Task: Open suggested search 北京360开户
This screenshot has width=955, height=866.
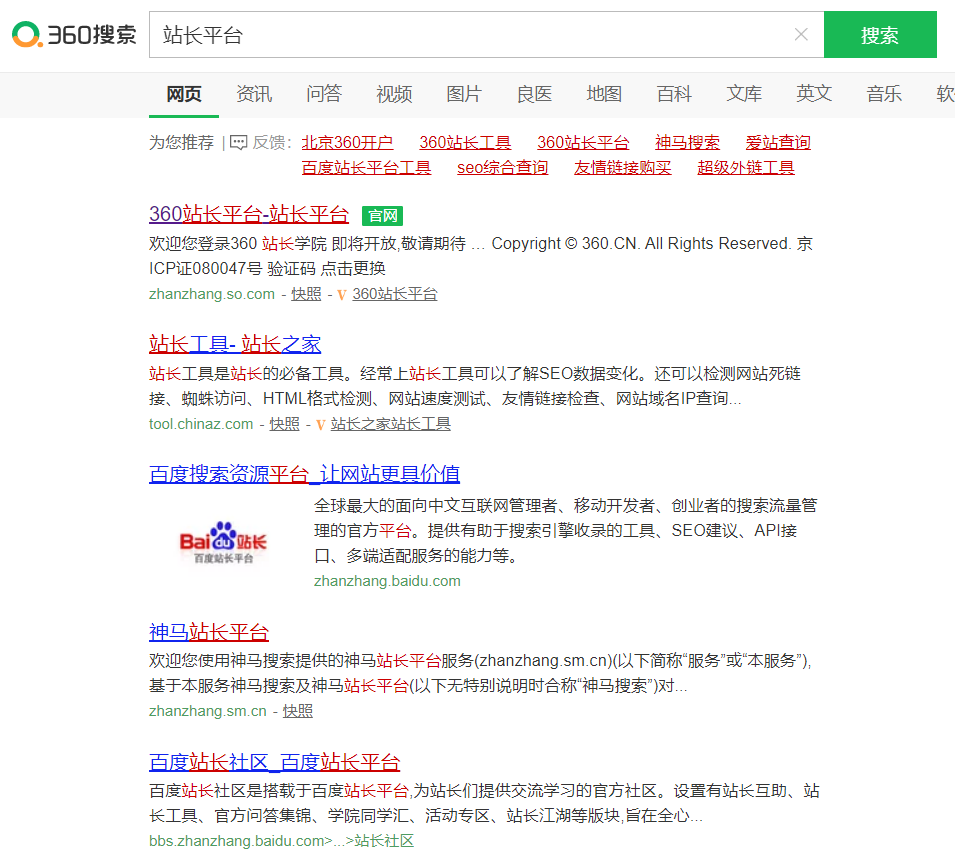Action: (347, 143)
